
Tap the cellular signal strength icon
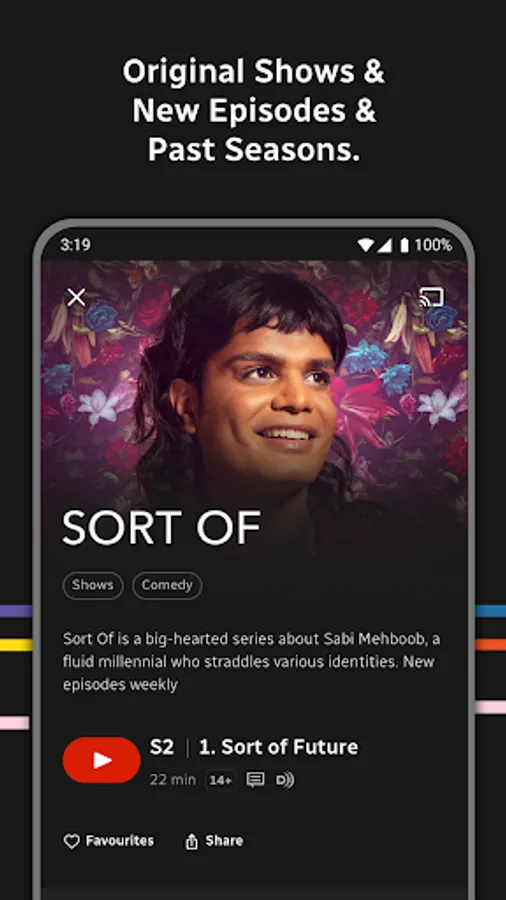click(384, 246)
